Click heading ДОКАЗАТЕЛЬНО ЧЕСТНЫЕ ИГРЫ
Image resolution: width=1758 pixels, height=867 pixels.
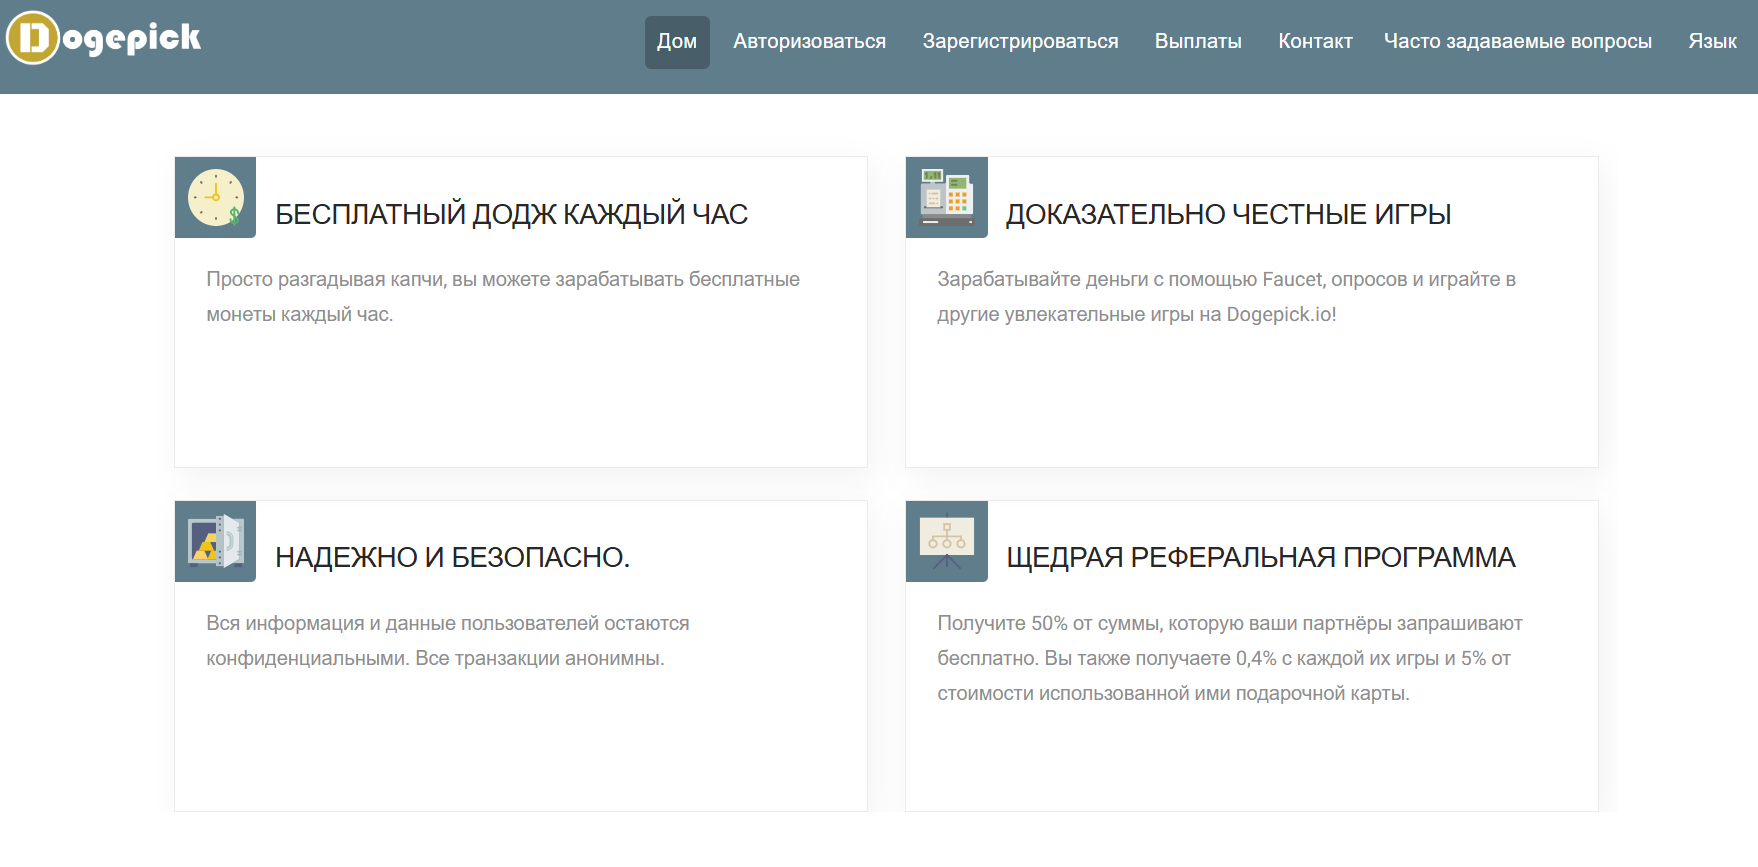point(1228,214)
